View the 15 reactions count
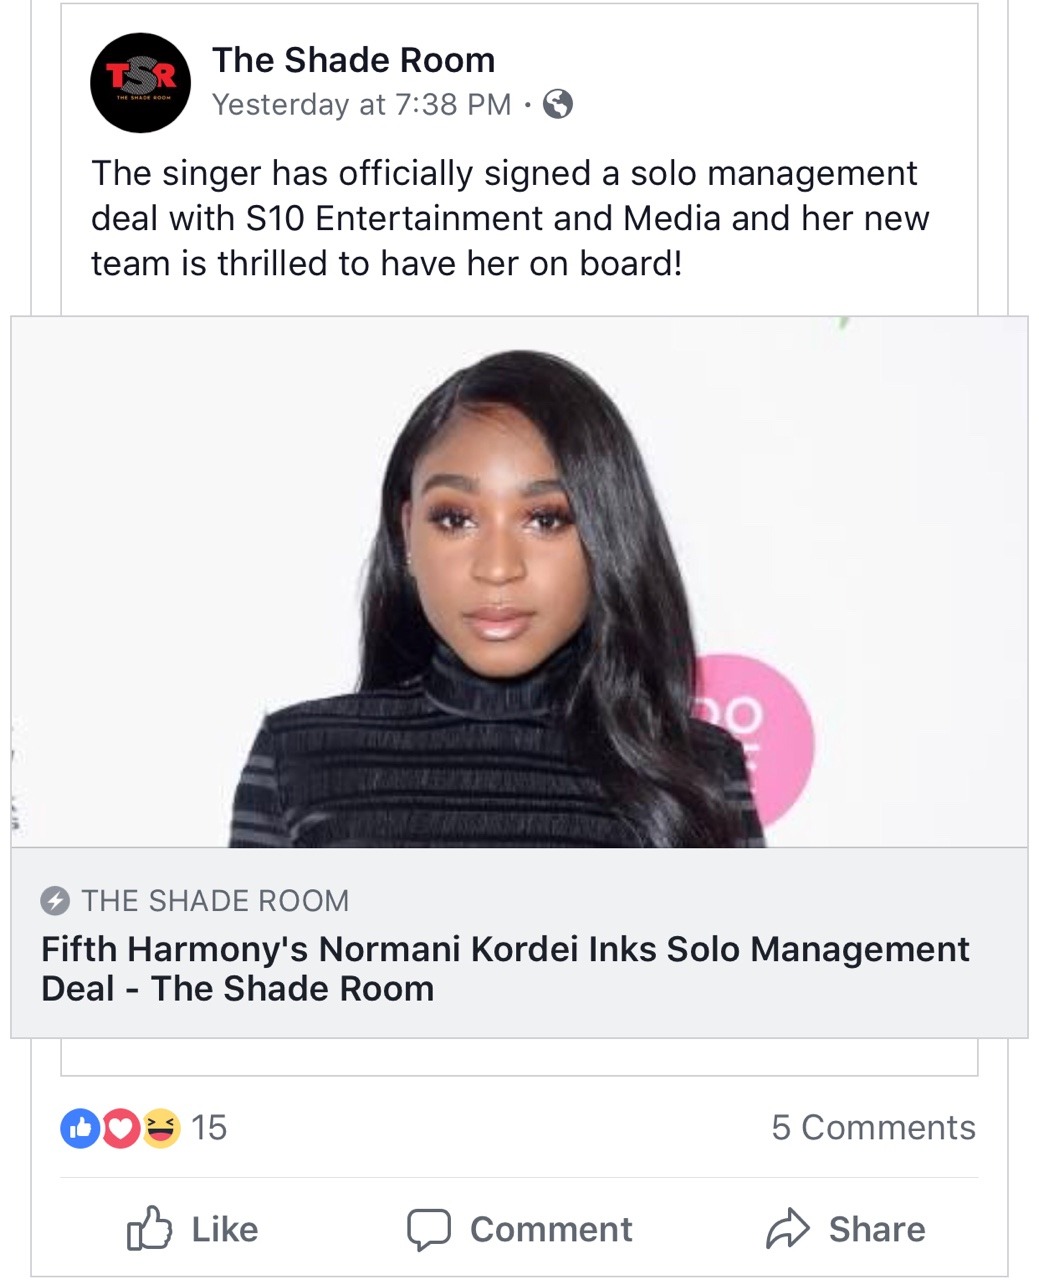Viewport: 1039px width, 1280px height. coord(209,1128)
